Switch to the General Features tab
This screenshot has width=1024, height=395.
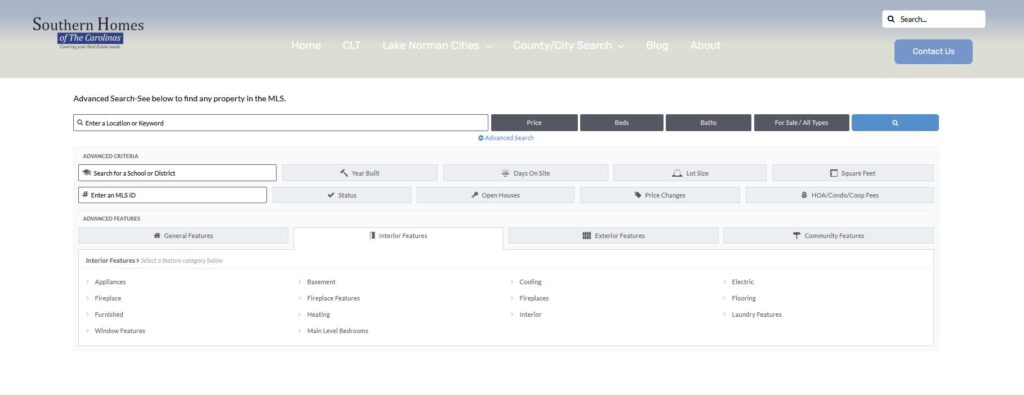click(x=183, y=236)
